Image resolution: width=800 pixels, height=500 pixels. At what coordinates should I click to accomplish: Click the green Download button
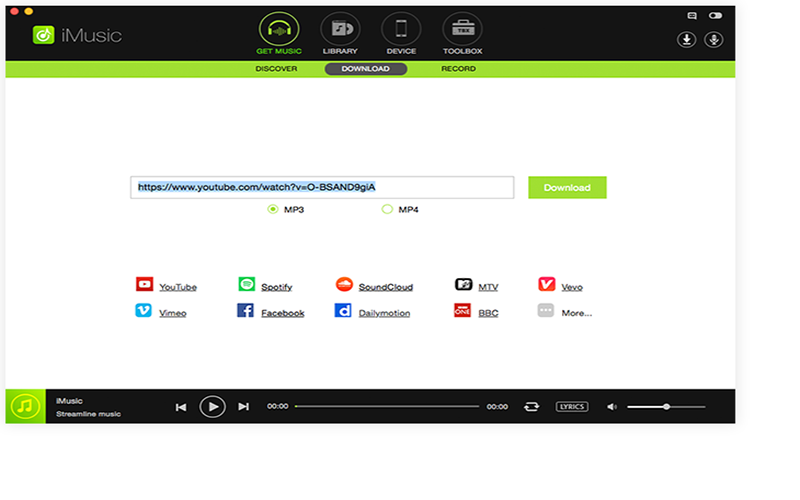click(x=567, y=187)
